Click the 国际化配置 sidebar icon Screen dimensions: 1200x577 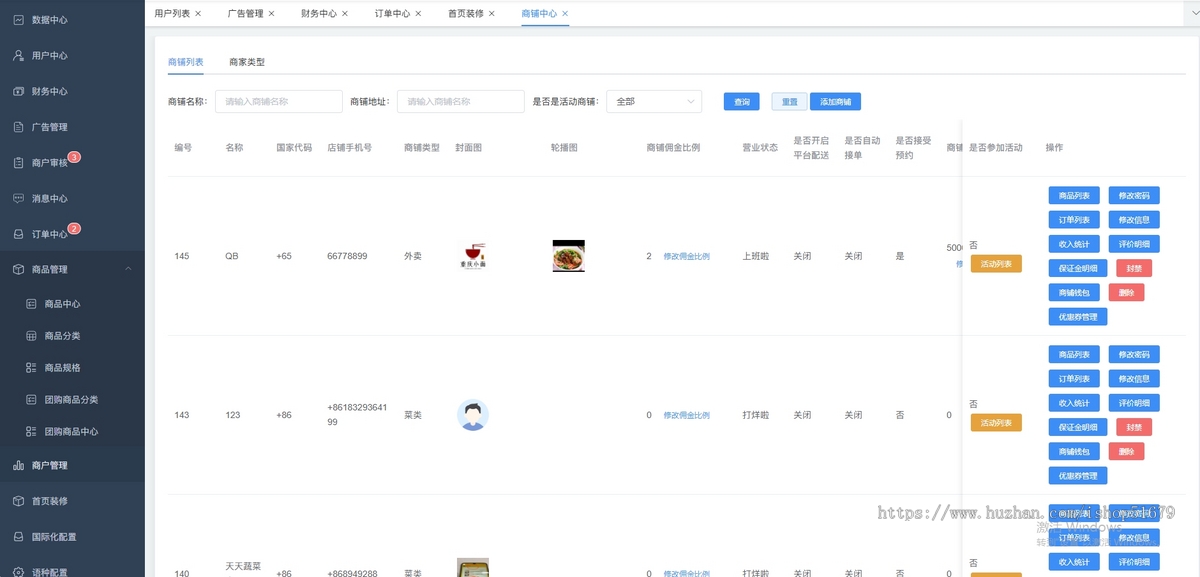coord(18,537)
